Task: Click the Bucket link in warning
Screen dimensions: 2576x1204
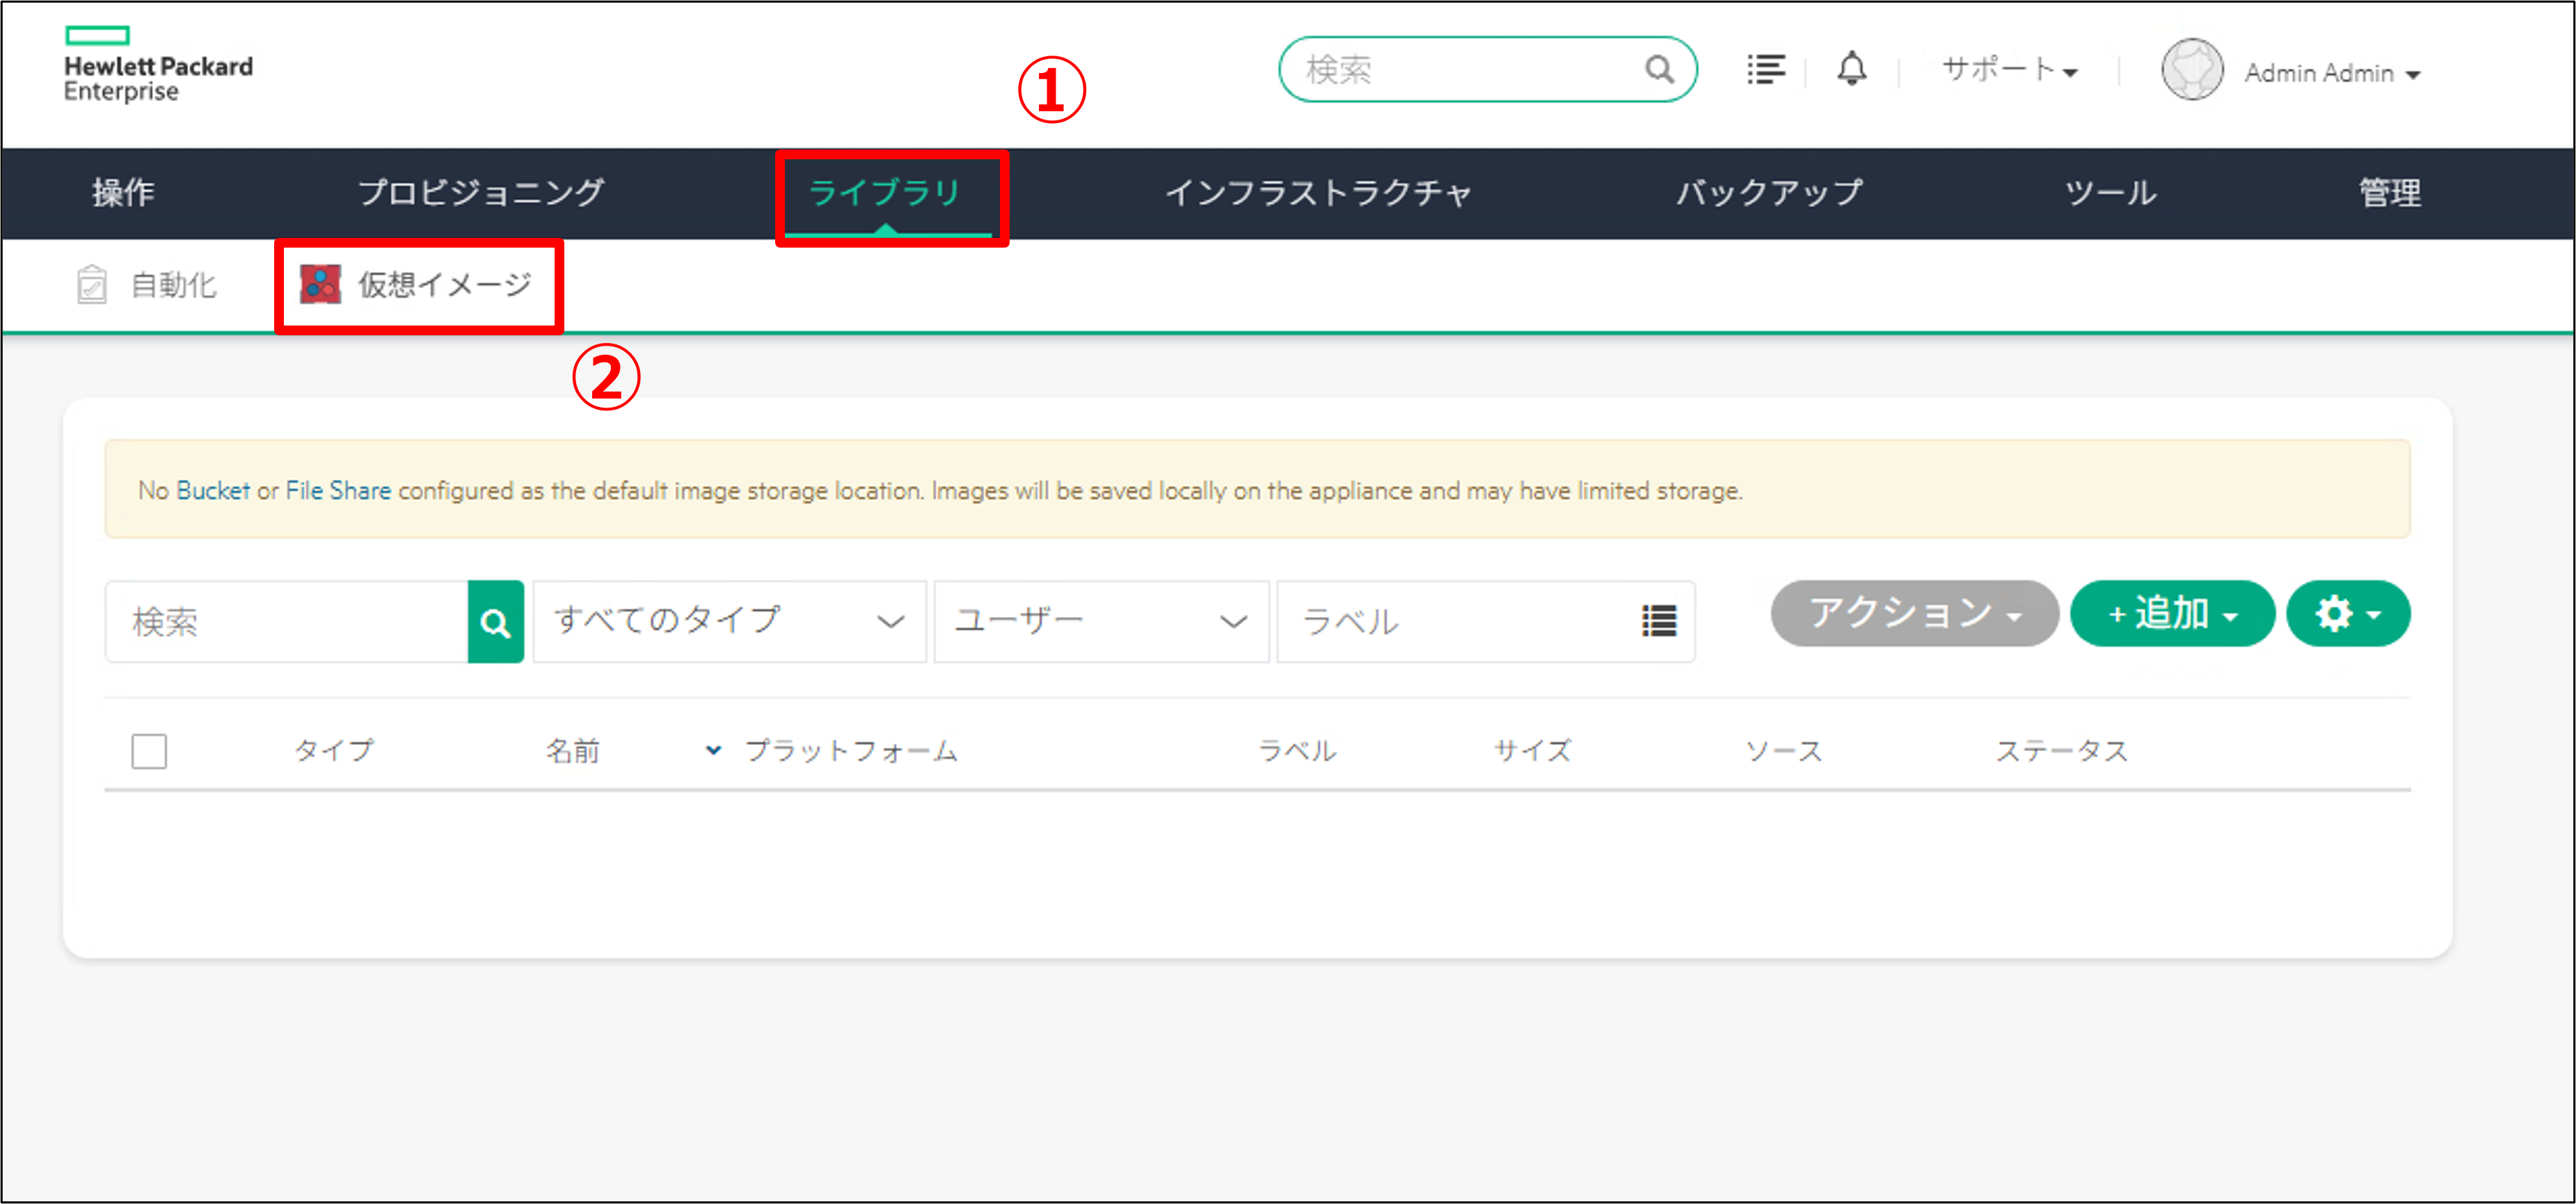Action: [x=213, y=491]
